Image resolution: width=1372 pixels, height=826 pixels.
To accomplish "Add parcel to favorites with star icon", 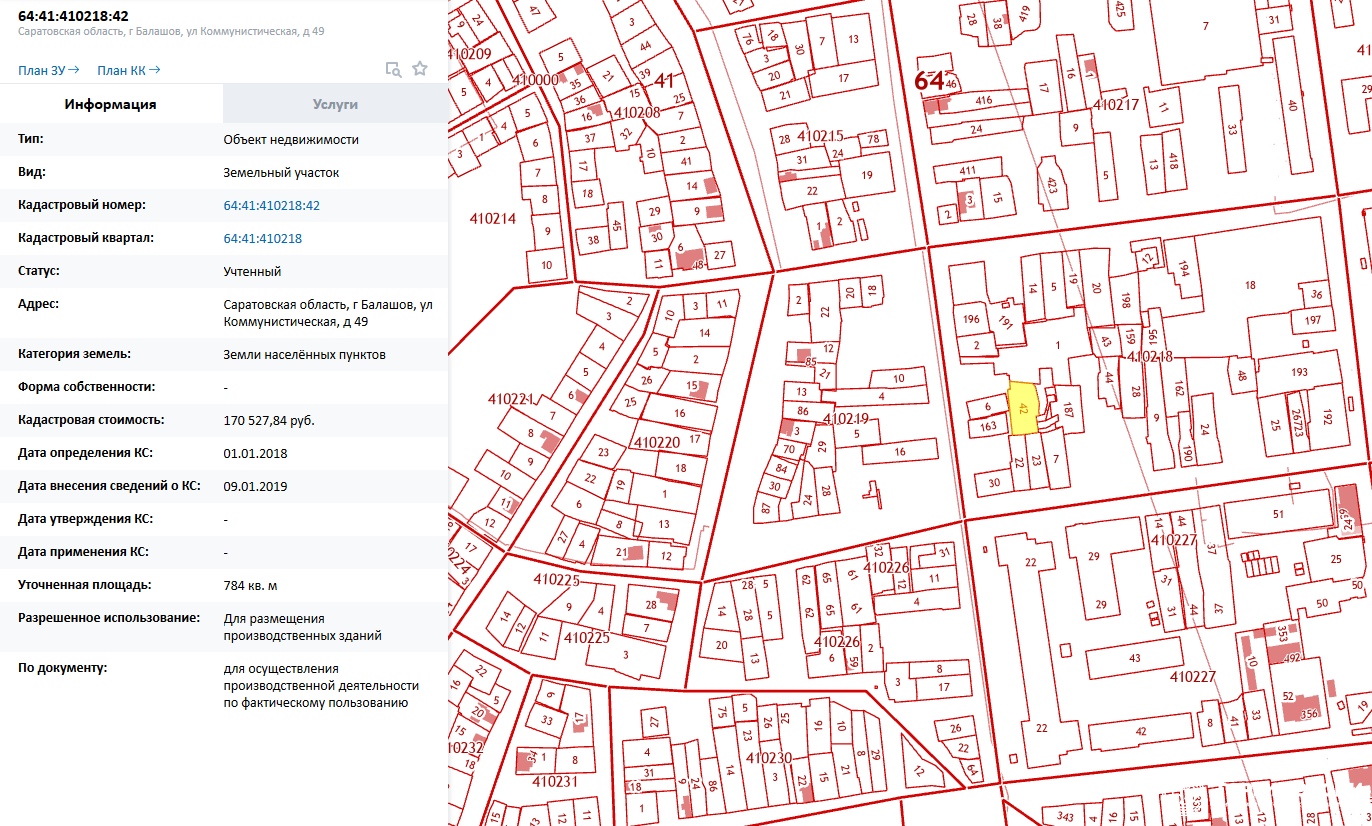I will [x=420, y=69].
